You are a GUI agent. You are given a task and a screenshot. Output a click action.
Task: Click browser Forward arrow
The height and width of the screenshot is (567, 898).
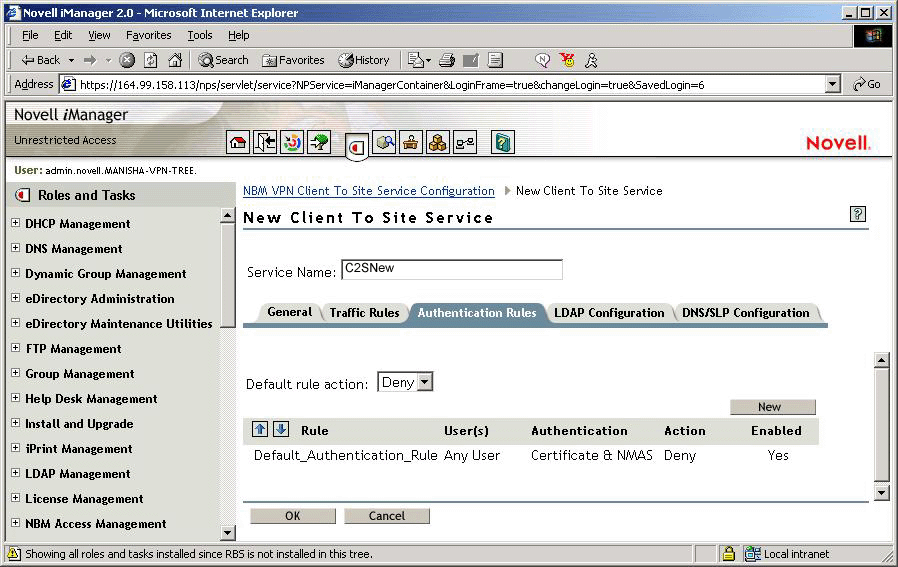[90, 60]
